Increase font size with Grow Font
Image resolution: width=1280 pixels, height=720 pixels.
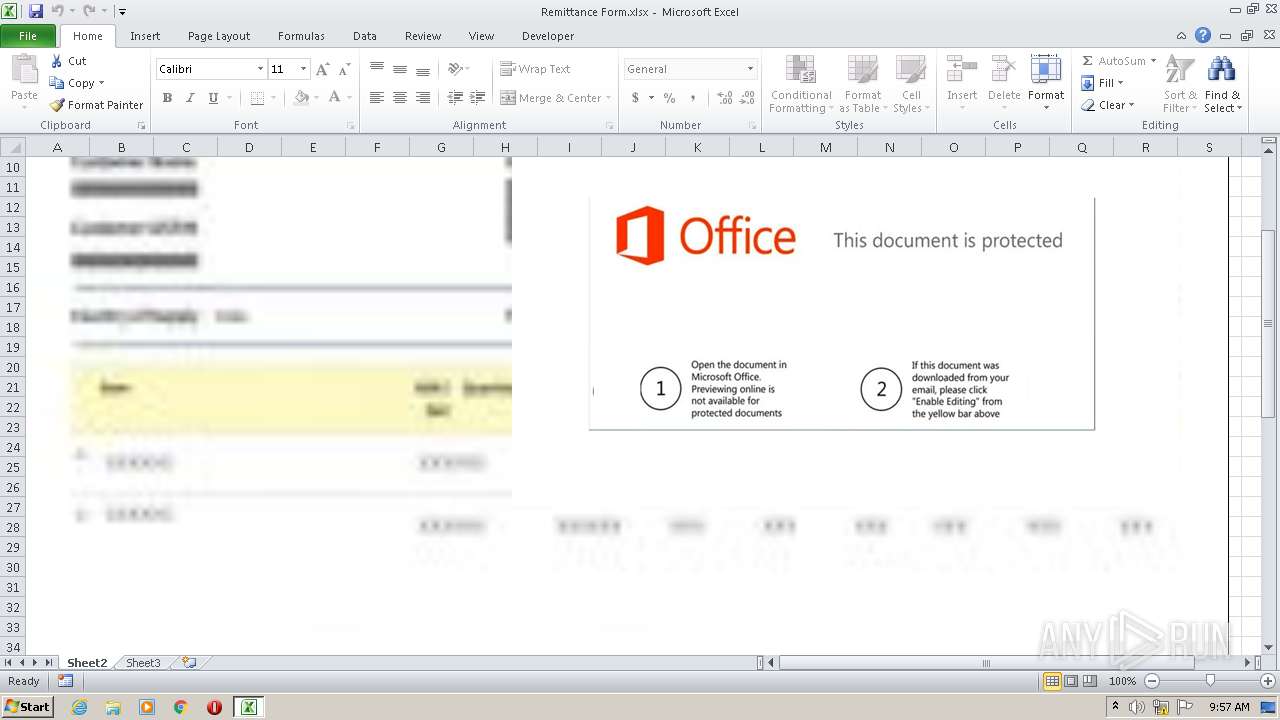click(322, 69)
